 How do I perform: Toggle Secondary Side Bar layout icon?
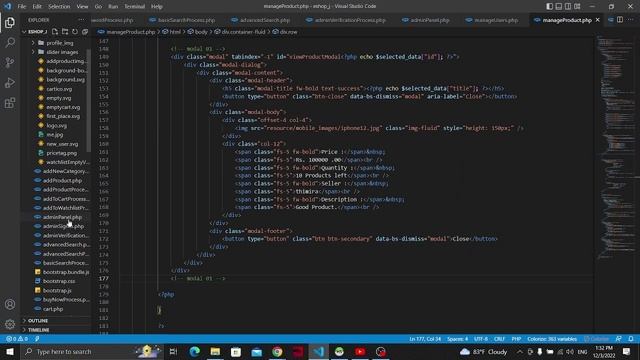coord(568,7)
